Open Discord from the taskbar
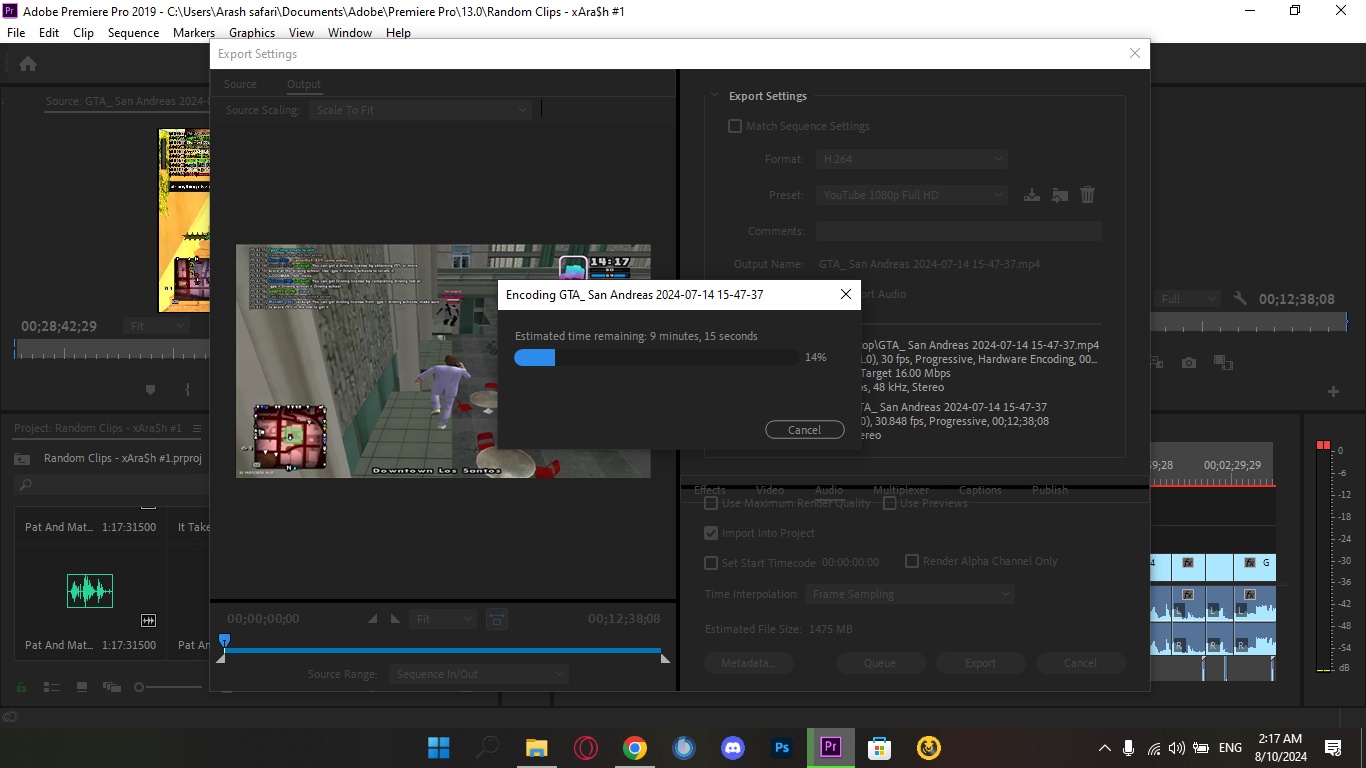 point(733,747)
